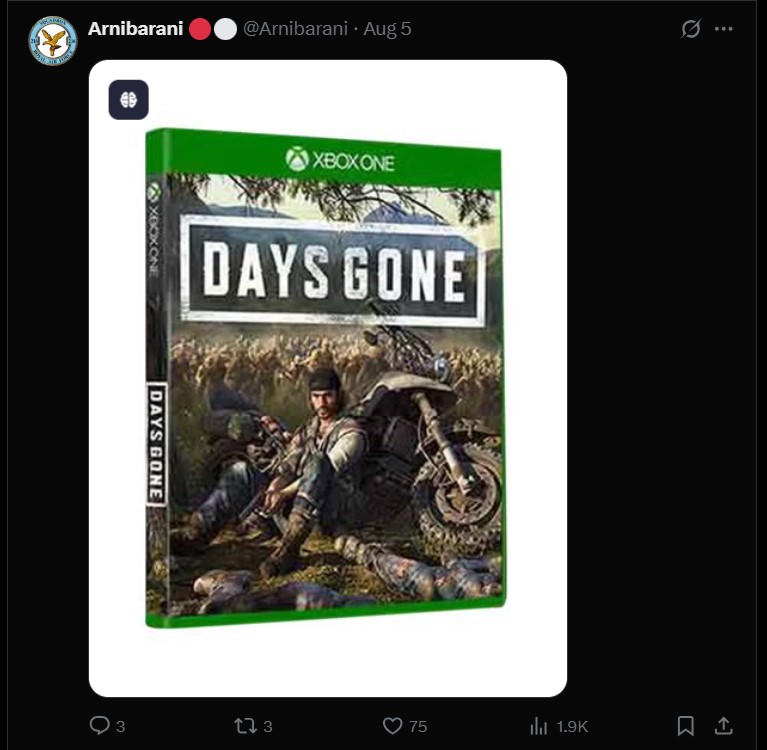Open the Aug 5 post timestamp

pyautogui.click(x=387, y=29)
